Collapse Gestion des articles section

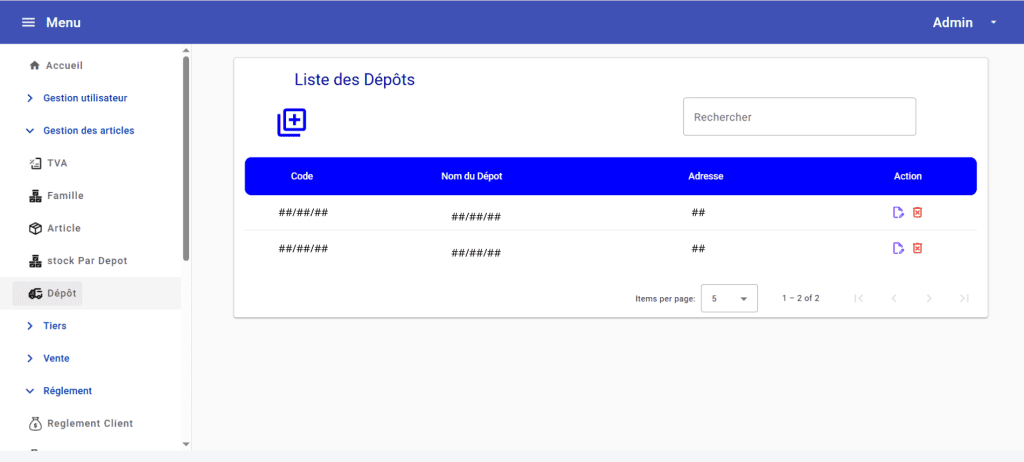pyautogui.click(x=88, y=131)
